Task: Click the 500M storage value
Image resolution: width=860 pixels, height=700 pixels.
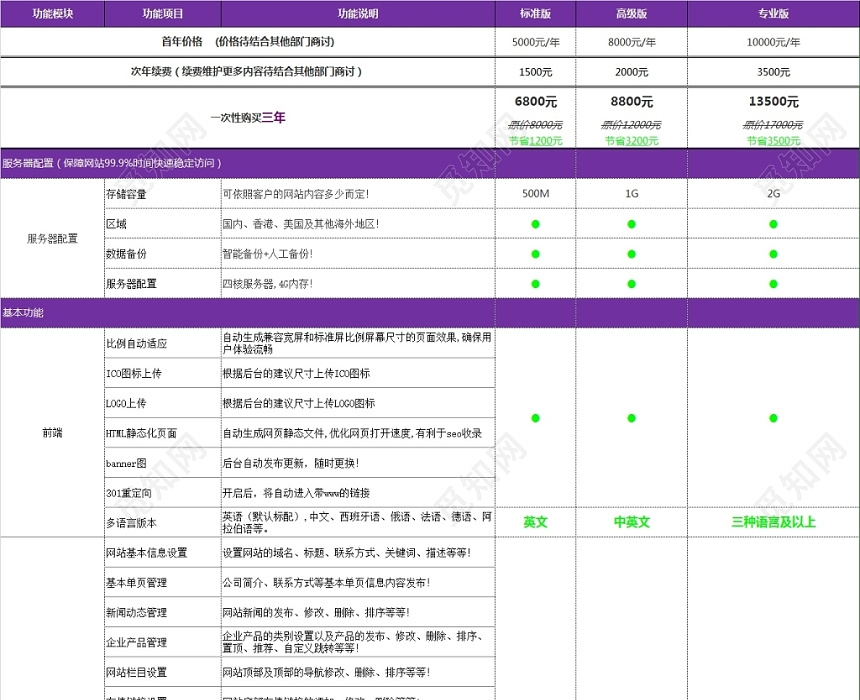Action: tap(535, 194)
